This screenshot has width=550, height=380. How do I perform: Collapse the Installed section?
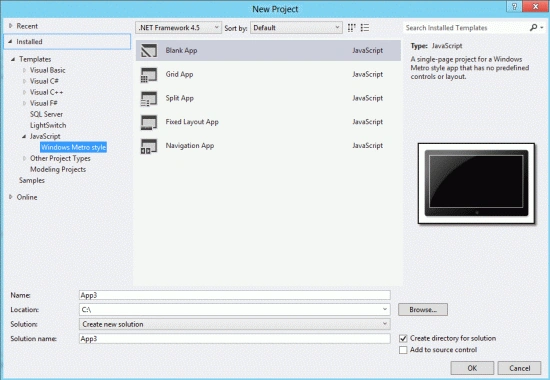[10, 41]
